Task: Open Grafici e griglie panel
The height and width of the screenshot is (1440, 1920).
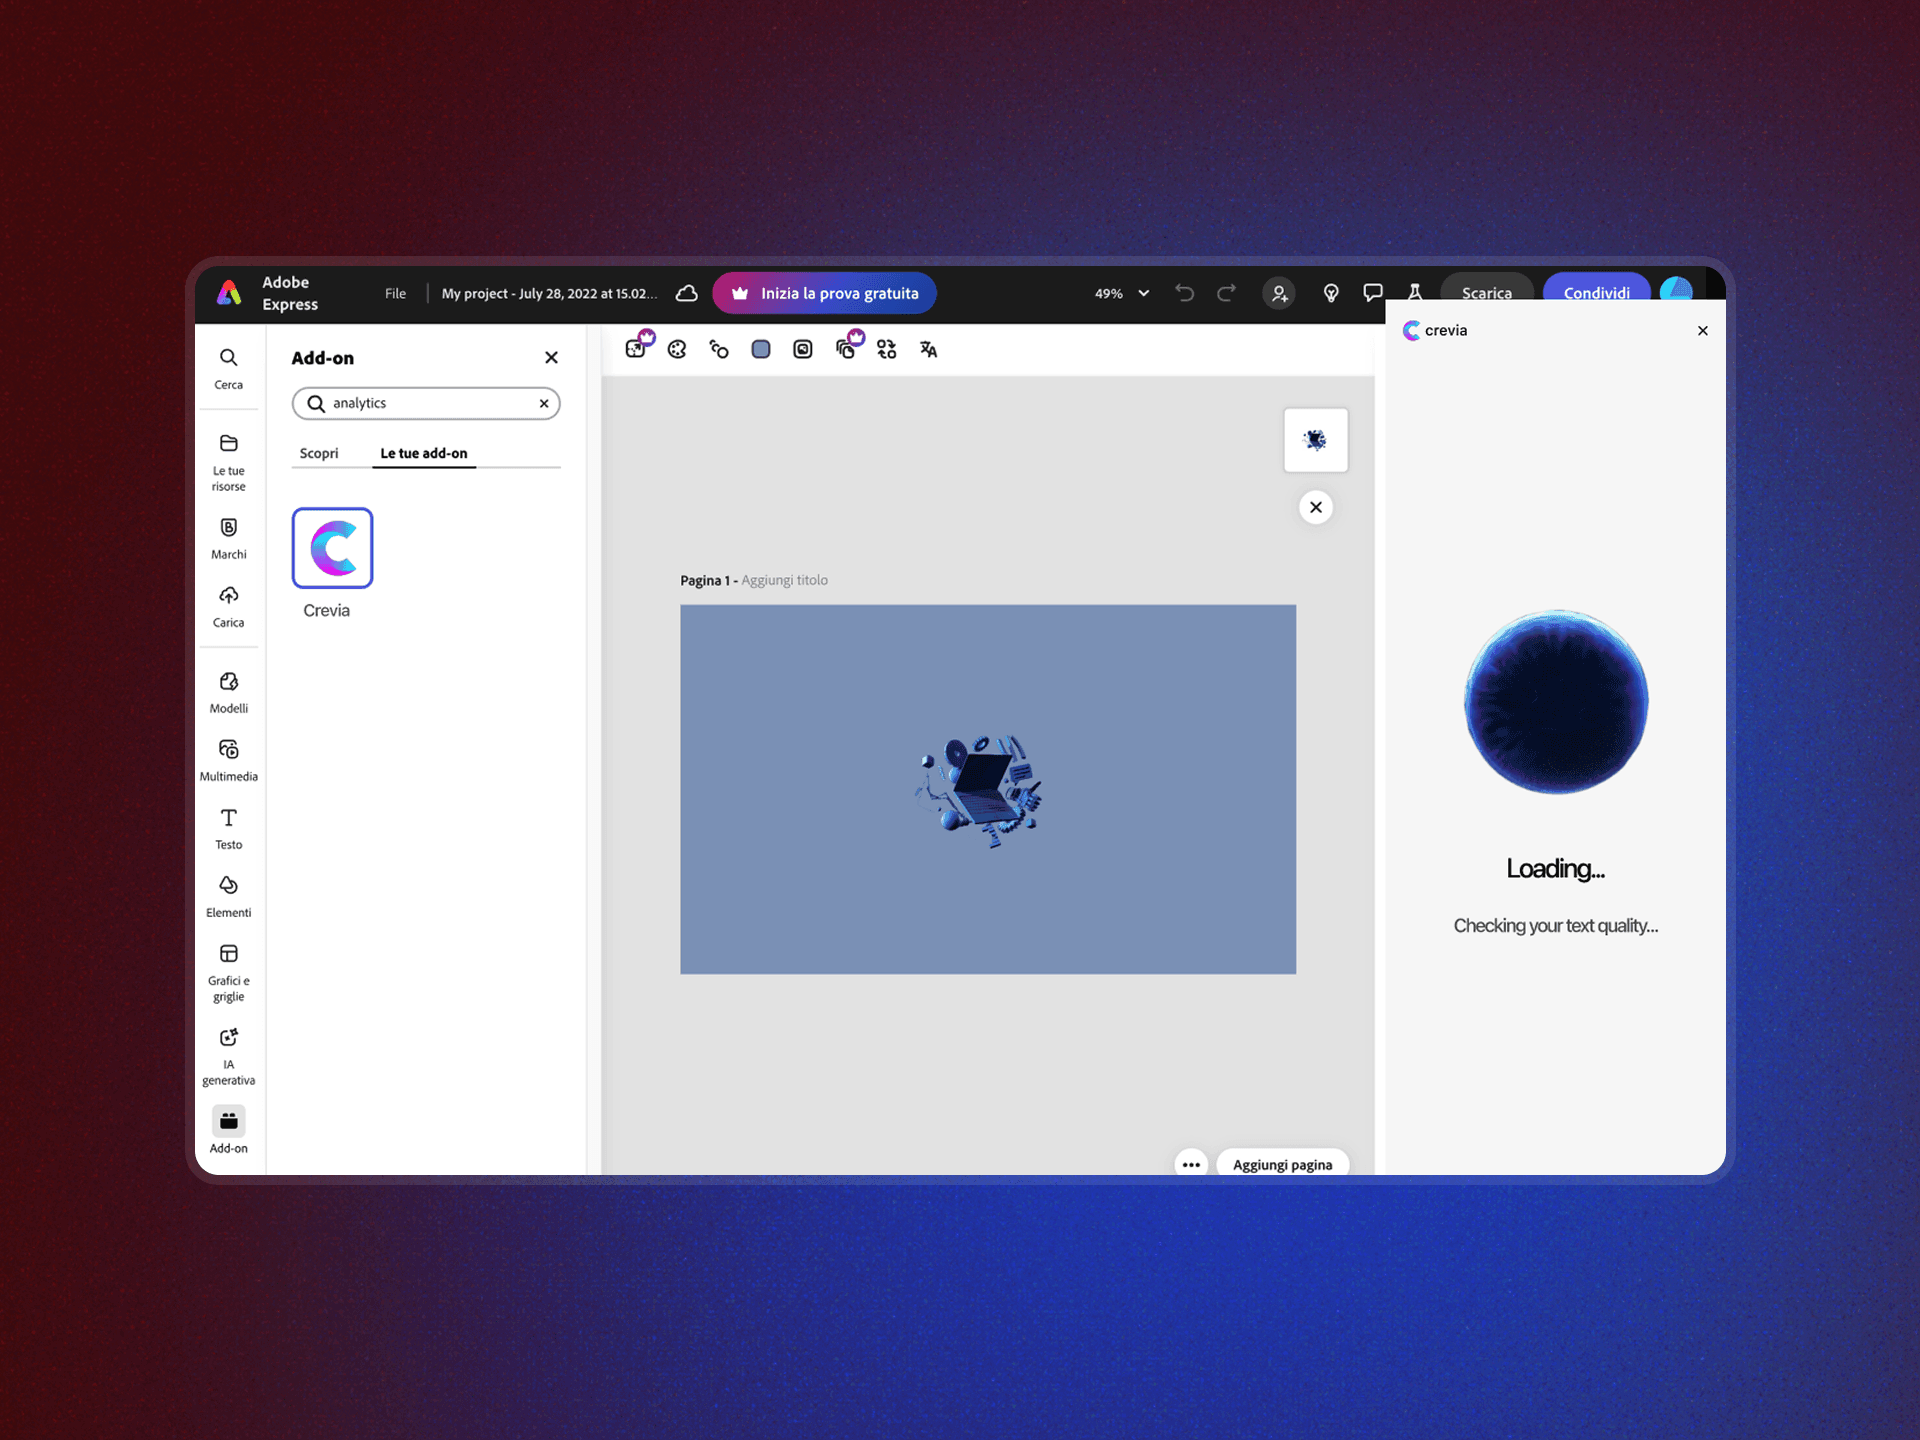Action: pos(228,954)
